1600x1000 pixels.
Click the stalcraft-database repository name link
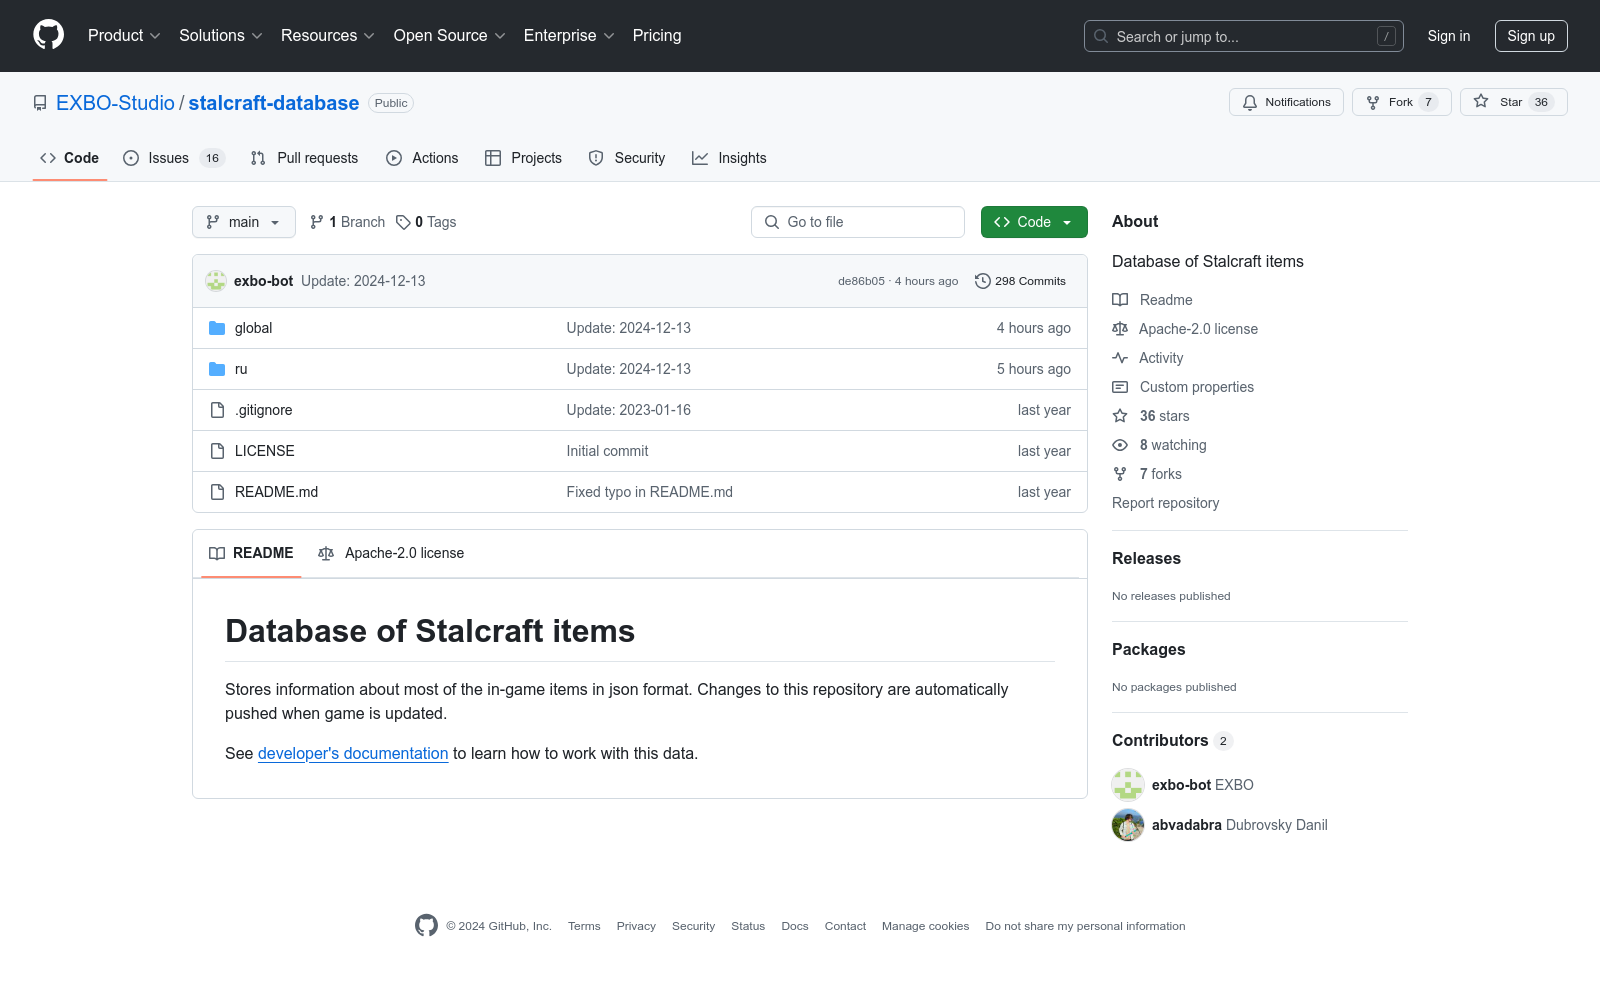(x=274, y=103)
